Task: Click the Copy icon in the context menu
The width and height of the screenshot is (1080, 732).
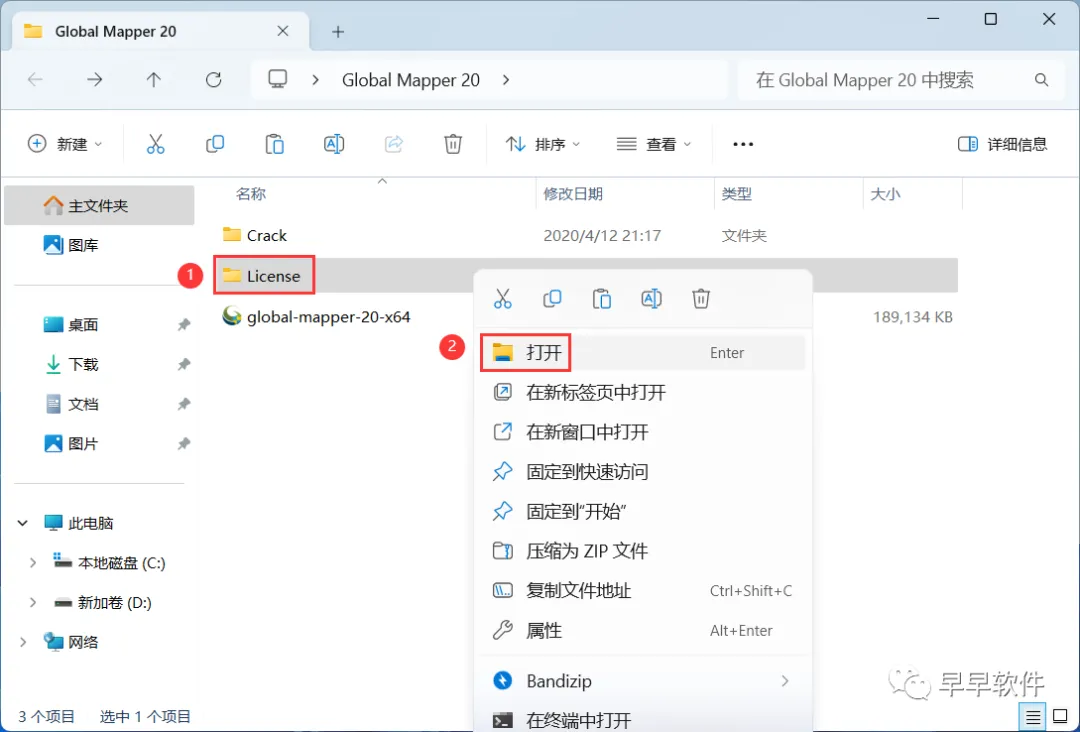Action: coord(552,299)
